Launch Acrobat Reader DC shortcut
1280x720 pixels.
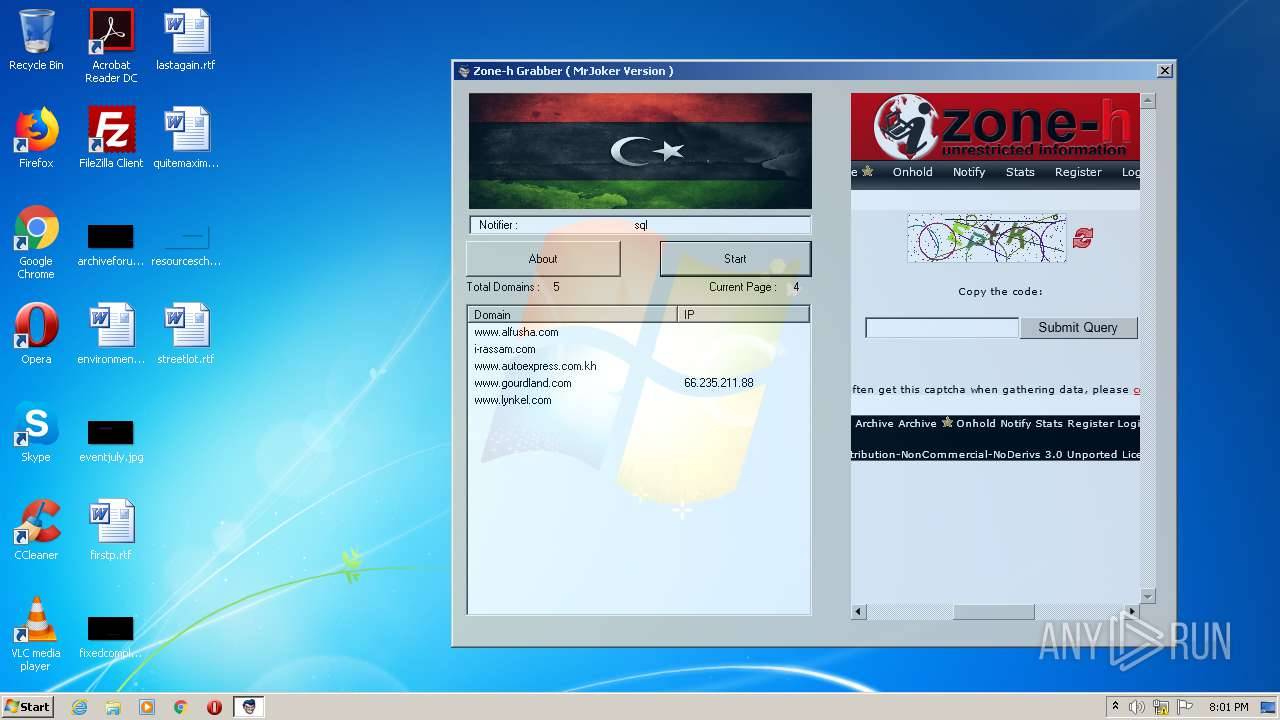click(x=111, y=46)
